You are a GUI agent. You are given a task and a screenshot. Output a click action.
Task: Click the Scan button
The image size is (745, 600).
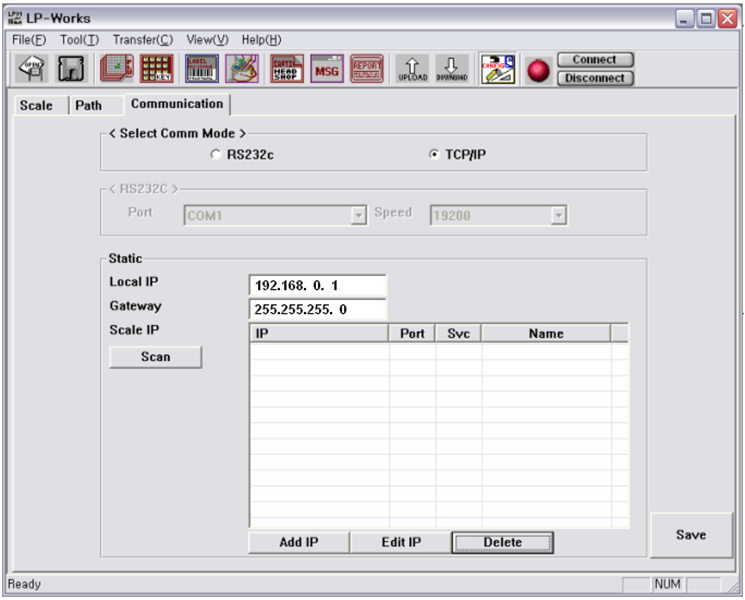click(155, 357)
